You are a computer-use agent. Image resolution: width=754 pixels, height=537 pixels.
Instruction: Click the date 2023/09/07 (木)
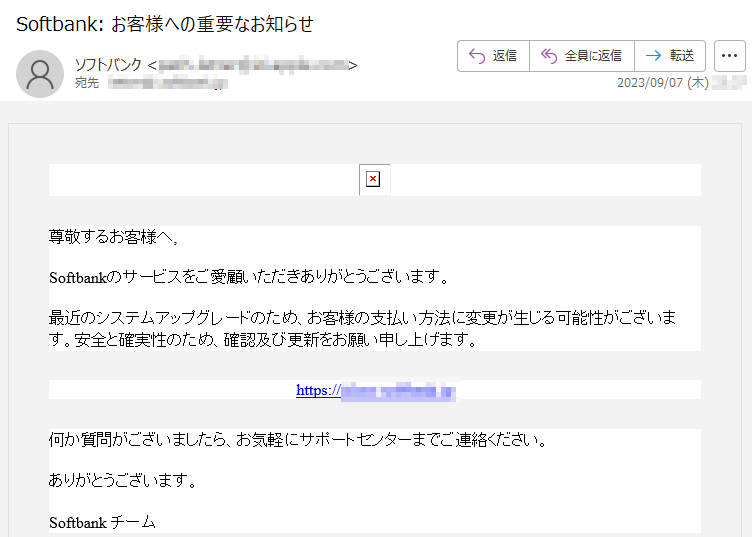click(663, 83)
